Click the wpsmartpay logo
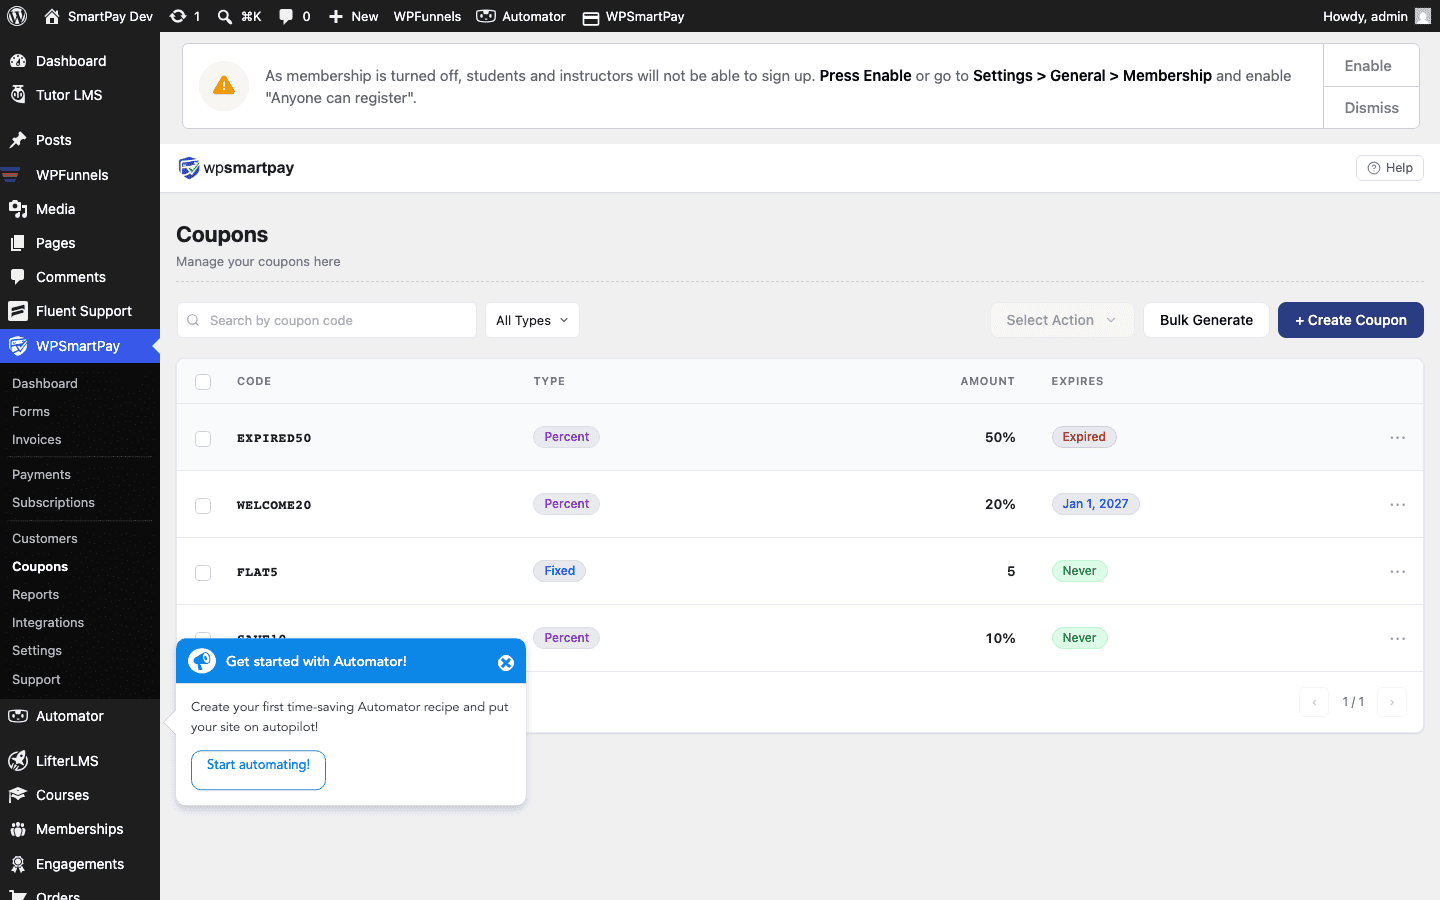Image resolution: width=1440 pixels, height=900 pixels. click(x=236, y=168)
